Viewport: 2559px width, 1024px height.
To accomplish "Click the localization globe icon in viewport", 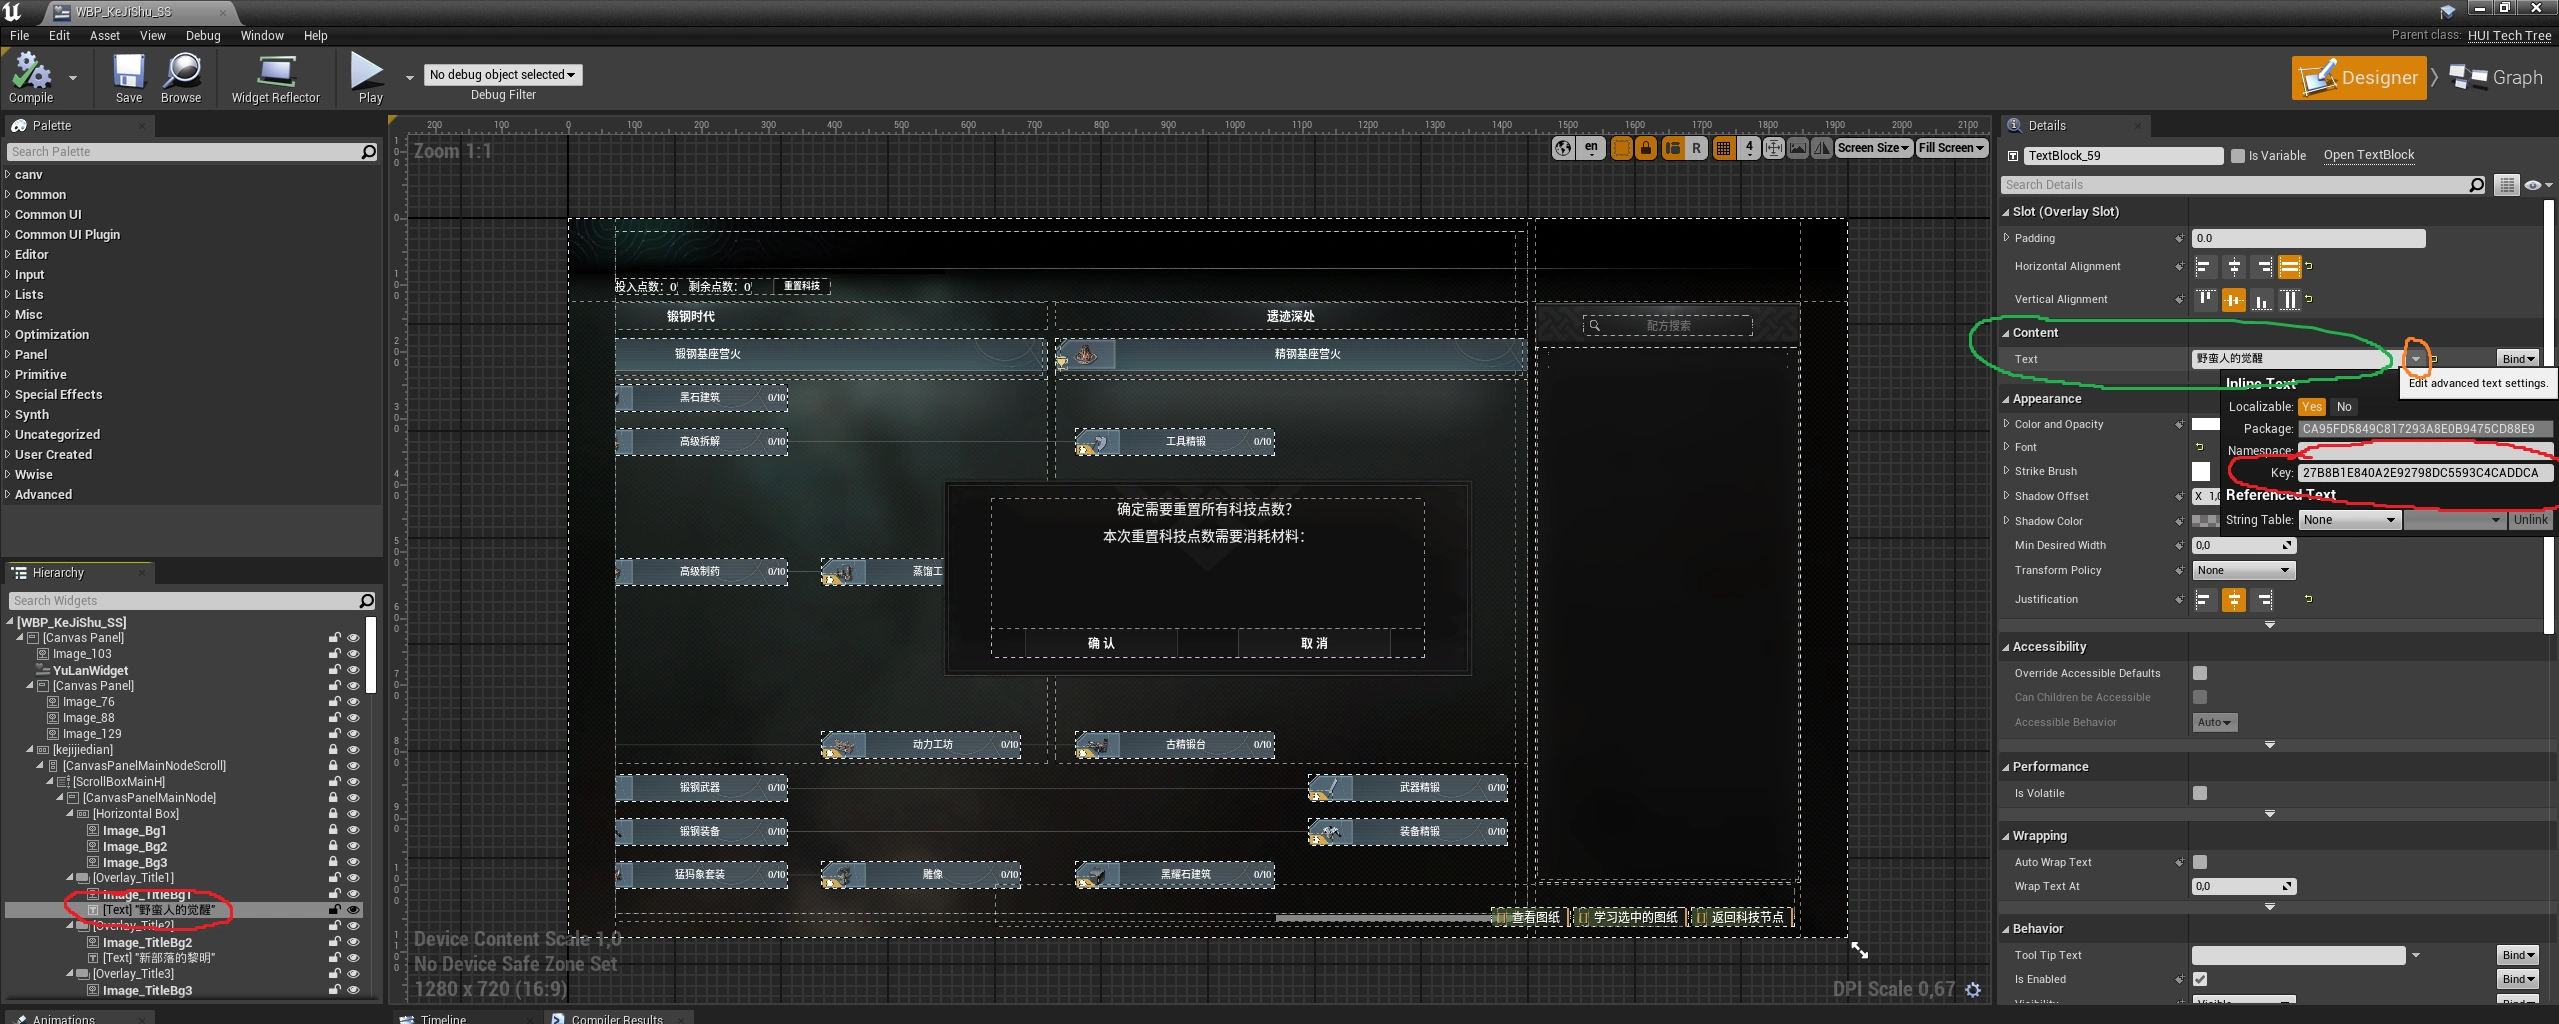I will 1563,148.
